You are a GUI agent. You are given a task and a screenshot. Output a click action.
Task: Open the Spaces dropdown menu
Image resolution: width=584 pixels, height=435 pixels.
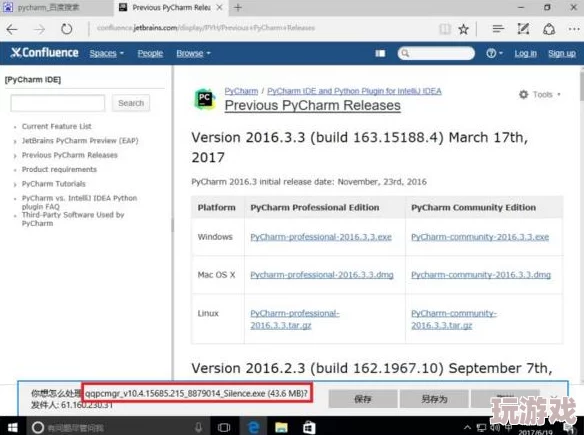[107, 53]
